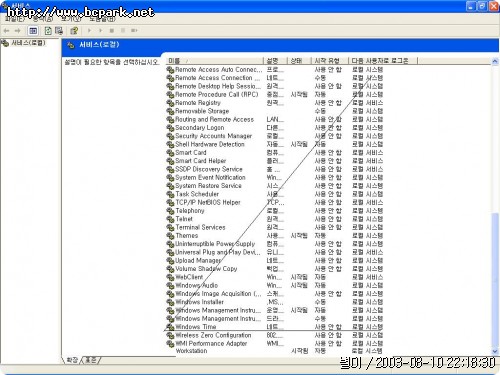Select the Routing and Remote Access service
The height and width of the screenshot is (375, 500).
click(x=275, y=119)
